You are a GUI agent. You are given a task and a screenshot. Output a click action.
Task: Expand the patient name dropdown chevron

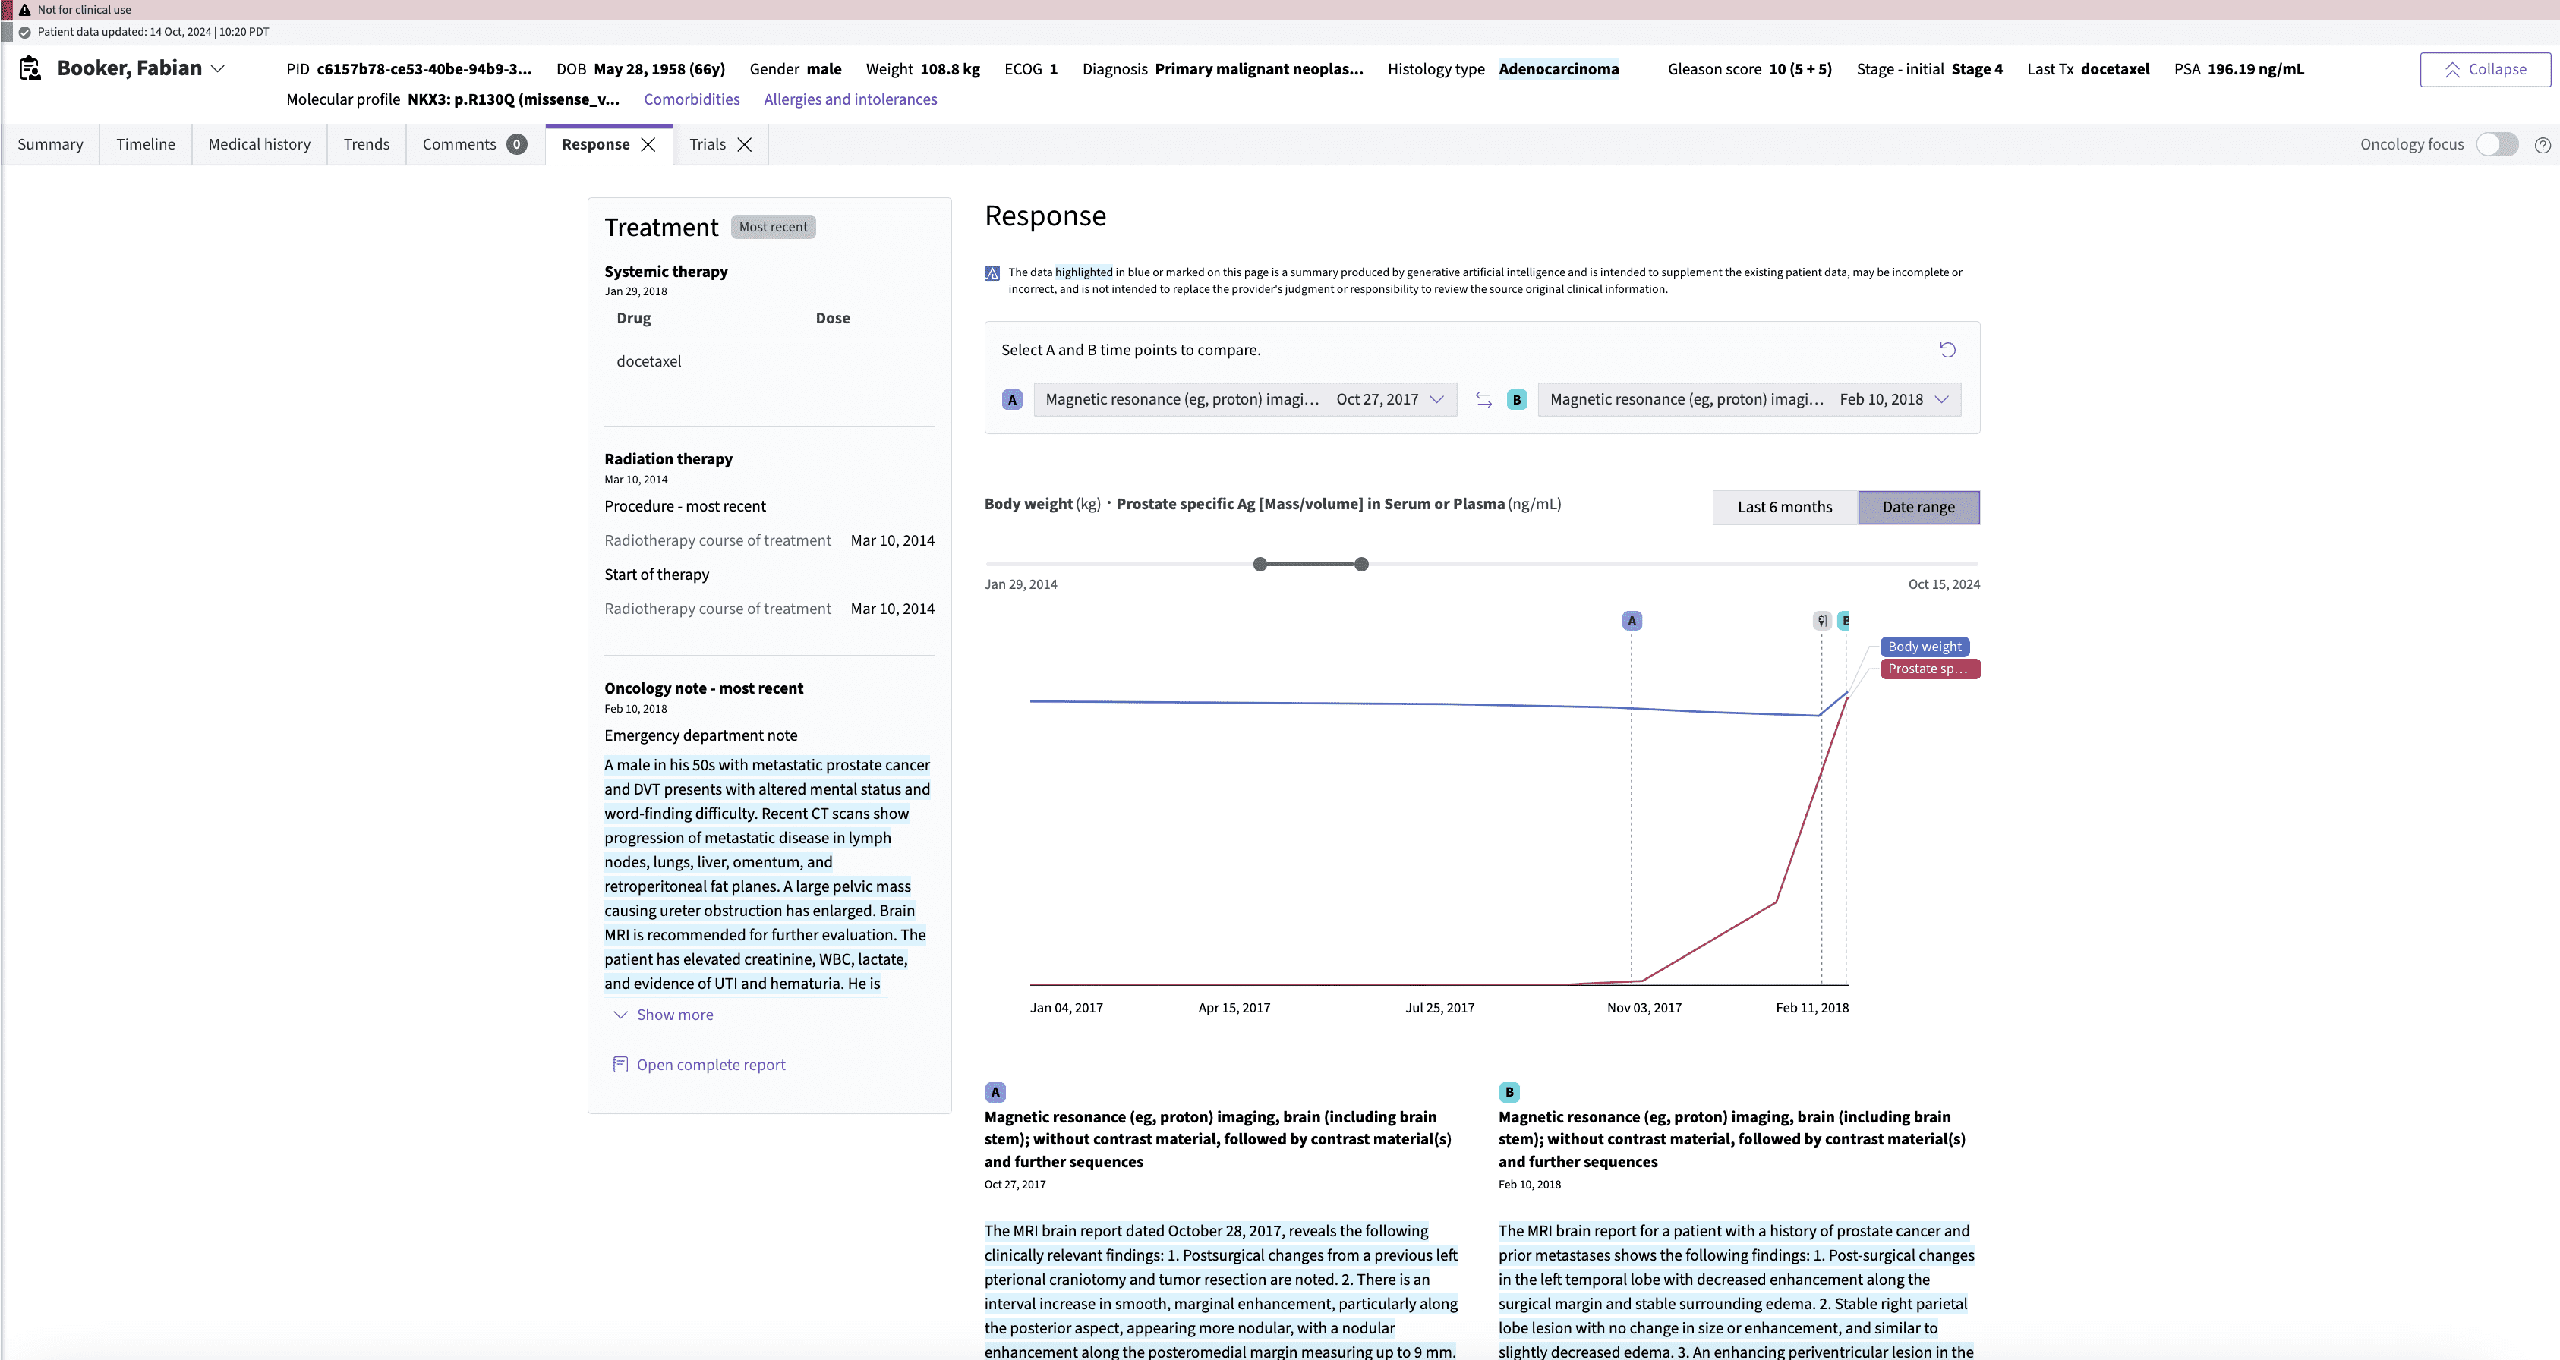point(218,69)
